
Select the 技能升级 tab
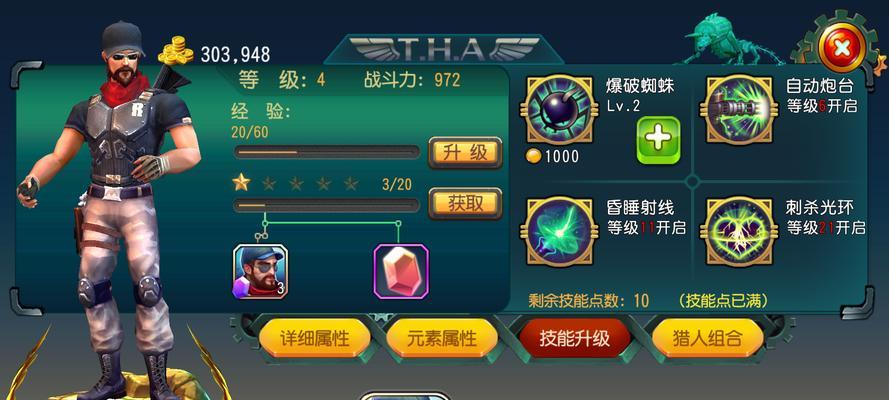pyautogui.click(x=574, y=339)
